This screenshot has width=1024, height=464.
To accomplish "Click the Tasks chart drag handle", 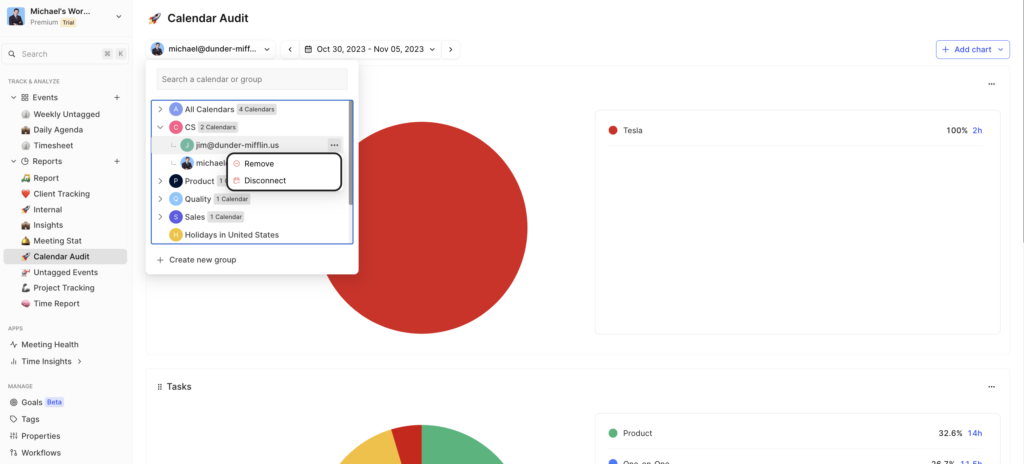I will [x=159, y=387].
